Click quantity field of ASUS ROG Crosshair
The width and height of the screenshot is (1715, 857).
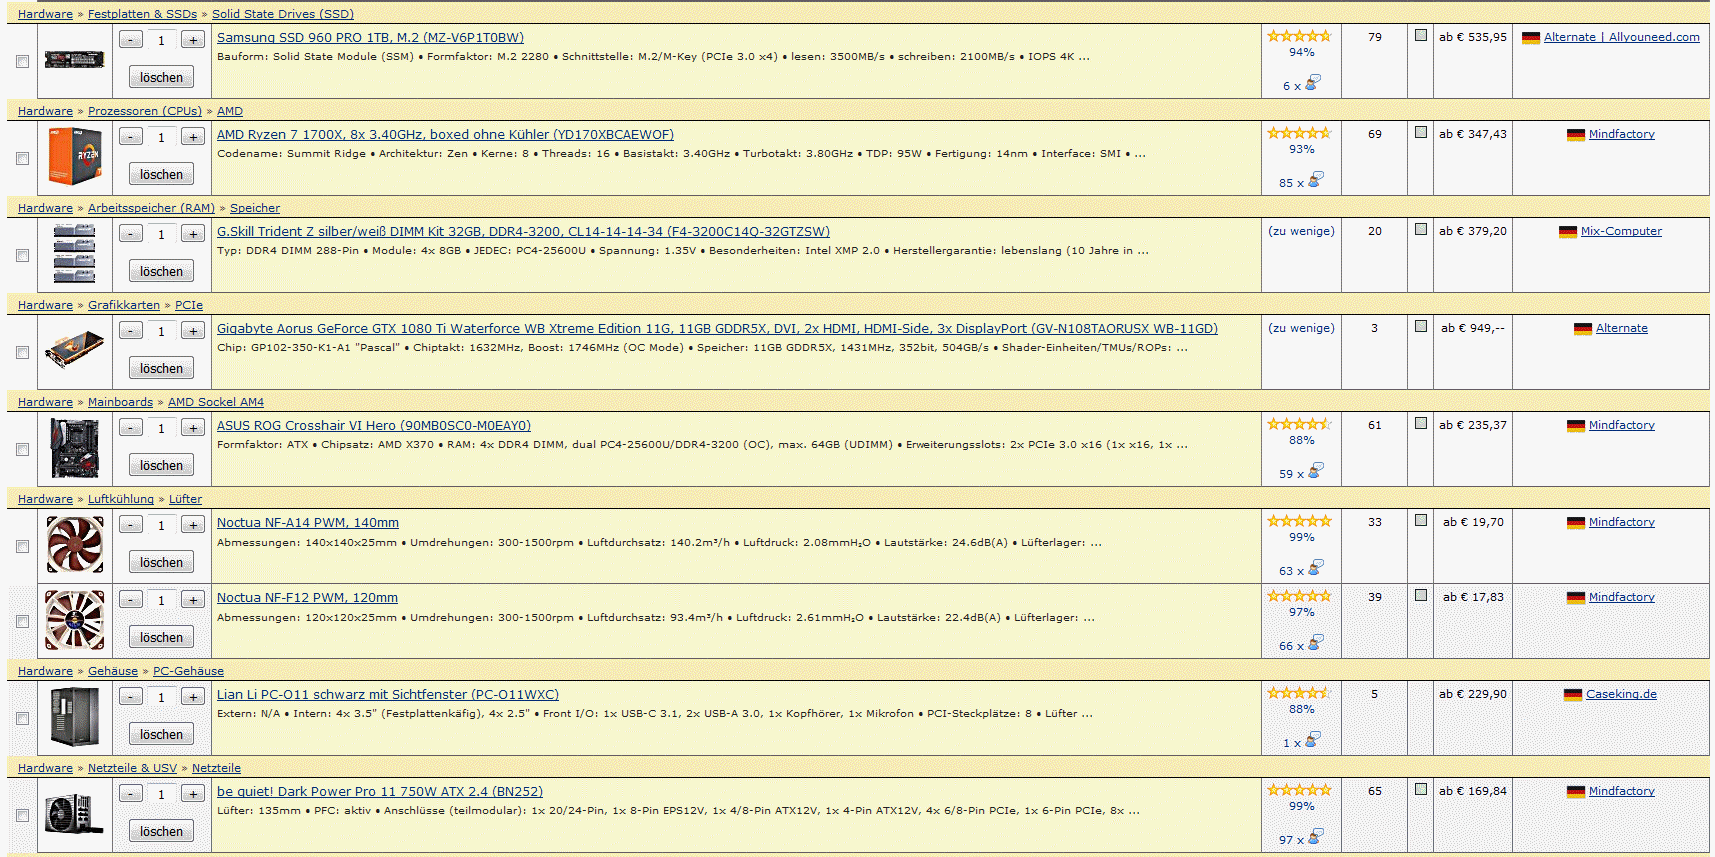[x=161, y=428]
